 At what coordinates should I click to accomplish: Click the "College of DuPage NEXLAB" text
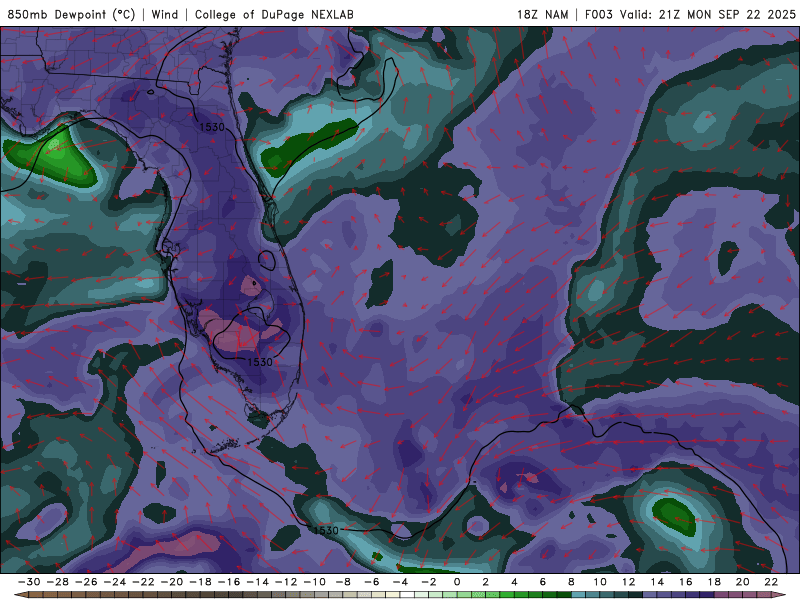tap(274, 14)
